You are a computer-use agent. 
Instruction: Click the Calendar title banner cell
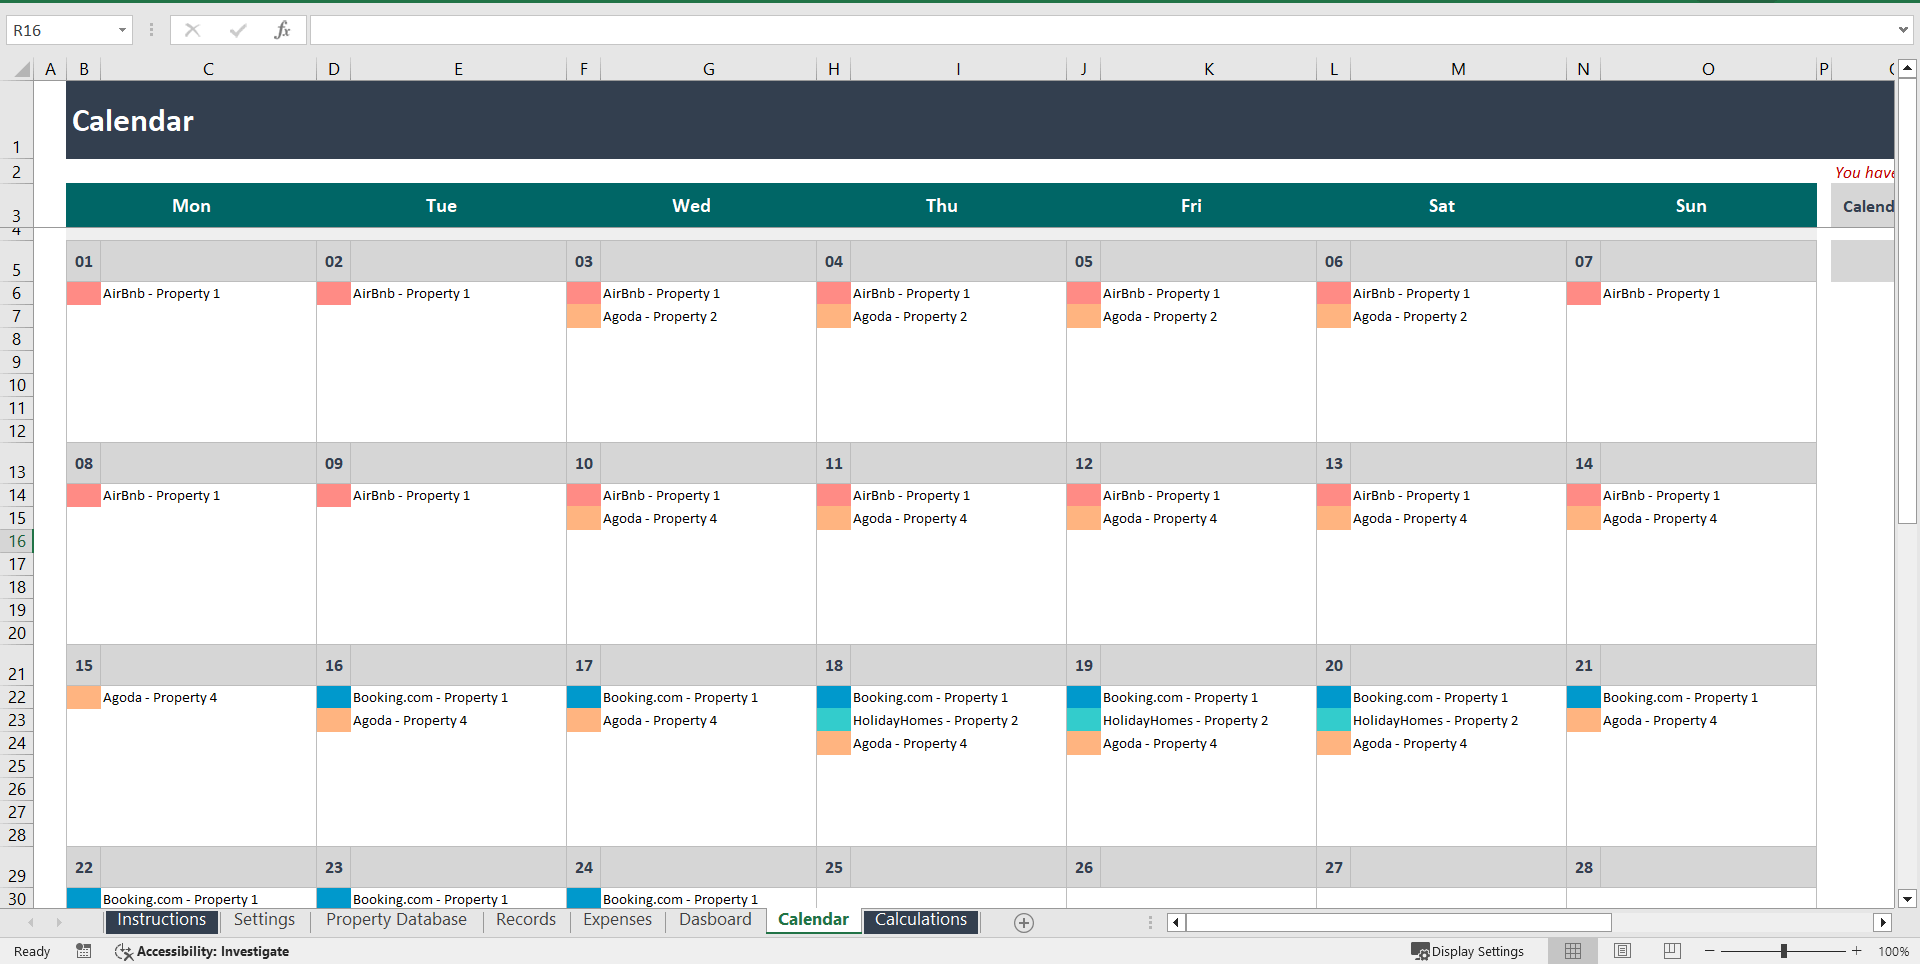pos(980,120)
